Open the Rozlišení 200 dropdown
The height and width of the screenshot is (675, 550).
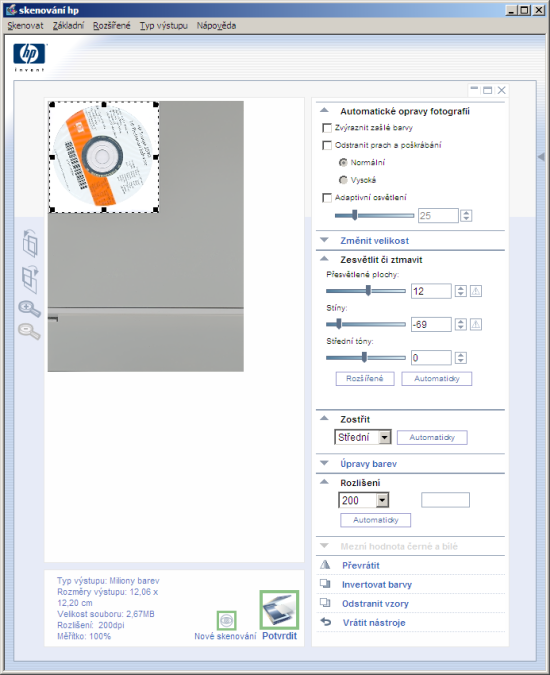click(x=382, y=500)
